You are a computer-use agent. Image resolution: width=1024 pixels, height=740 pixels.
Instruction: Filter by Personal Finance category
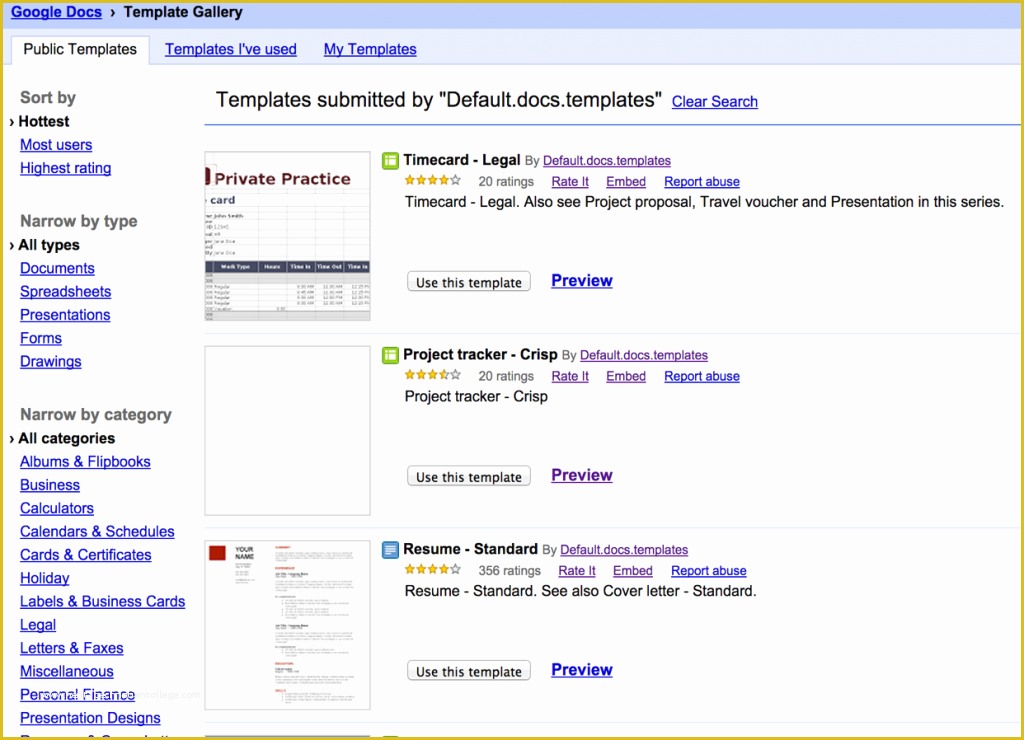click(x=78, y=695)
